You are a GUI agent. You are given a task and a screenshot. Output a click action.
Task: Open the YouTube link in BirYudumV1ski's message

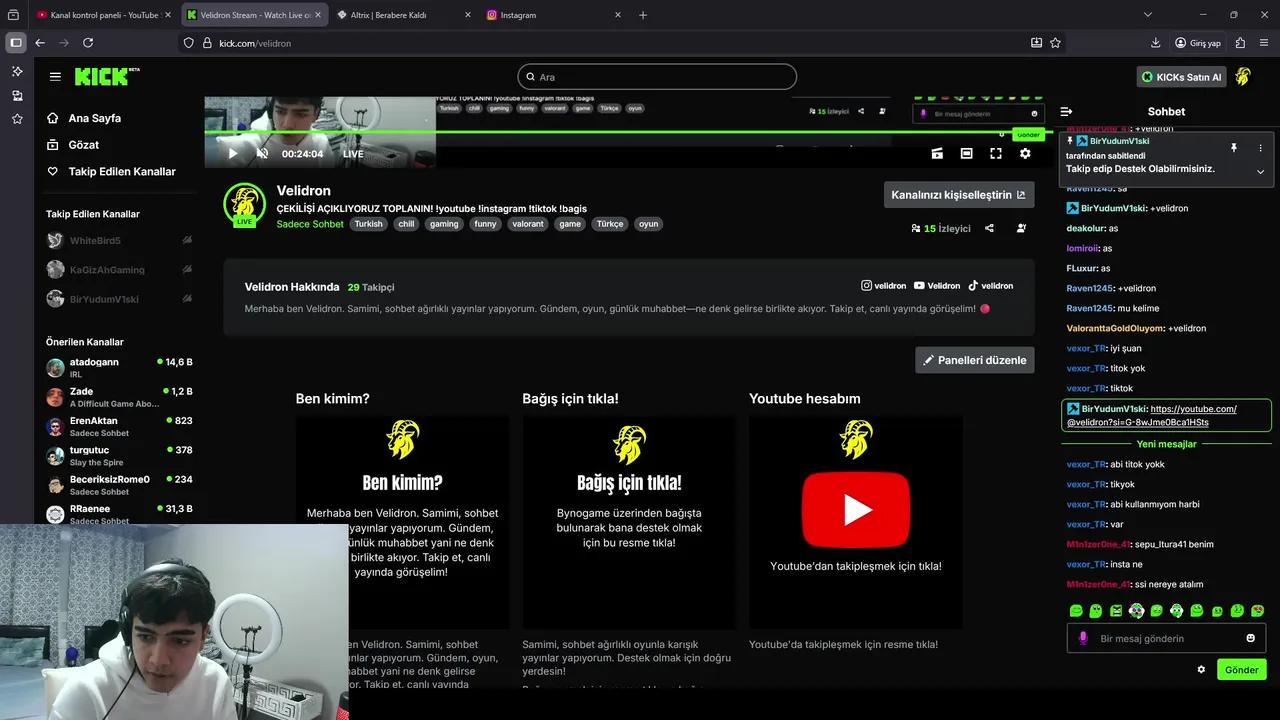pyautogui.click(x=1152, y=415)
